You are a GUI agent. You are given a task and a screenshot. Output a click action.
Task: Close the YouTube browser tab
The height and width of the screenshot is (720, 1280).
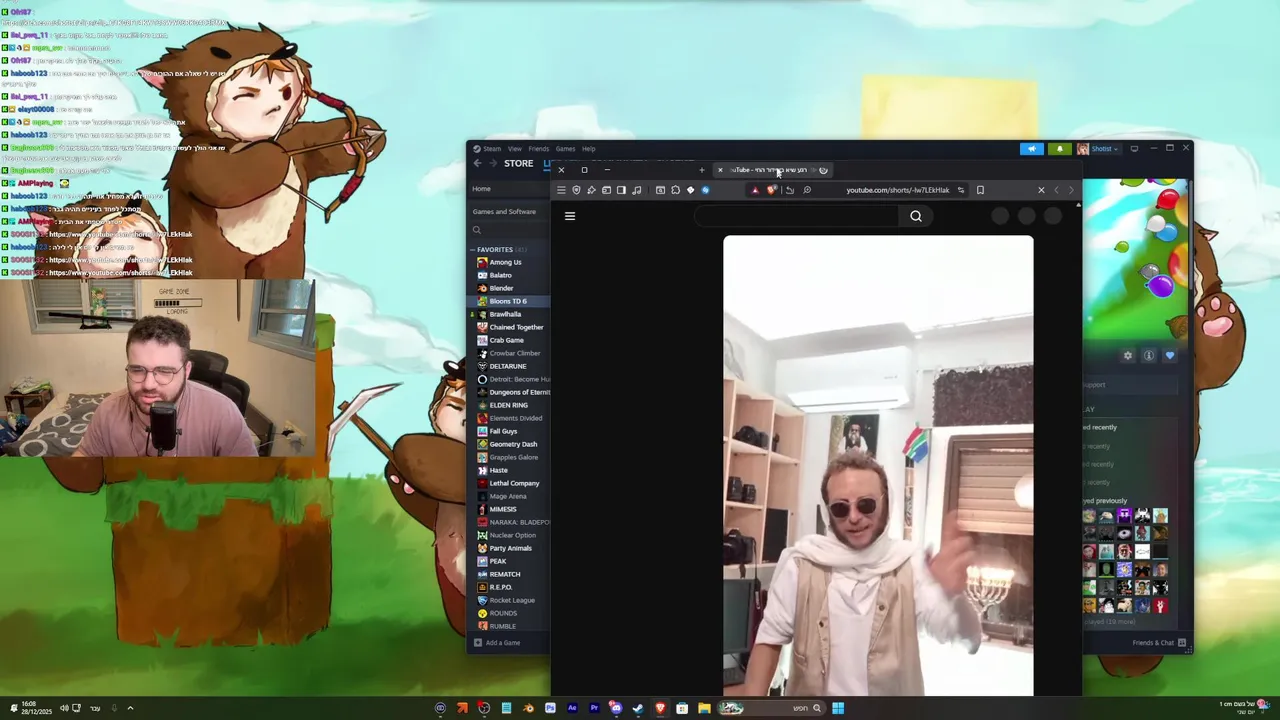[x=720, y=170]
